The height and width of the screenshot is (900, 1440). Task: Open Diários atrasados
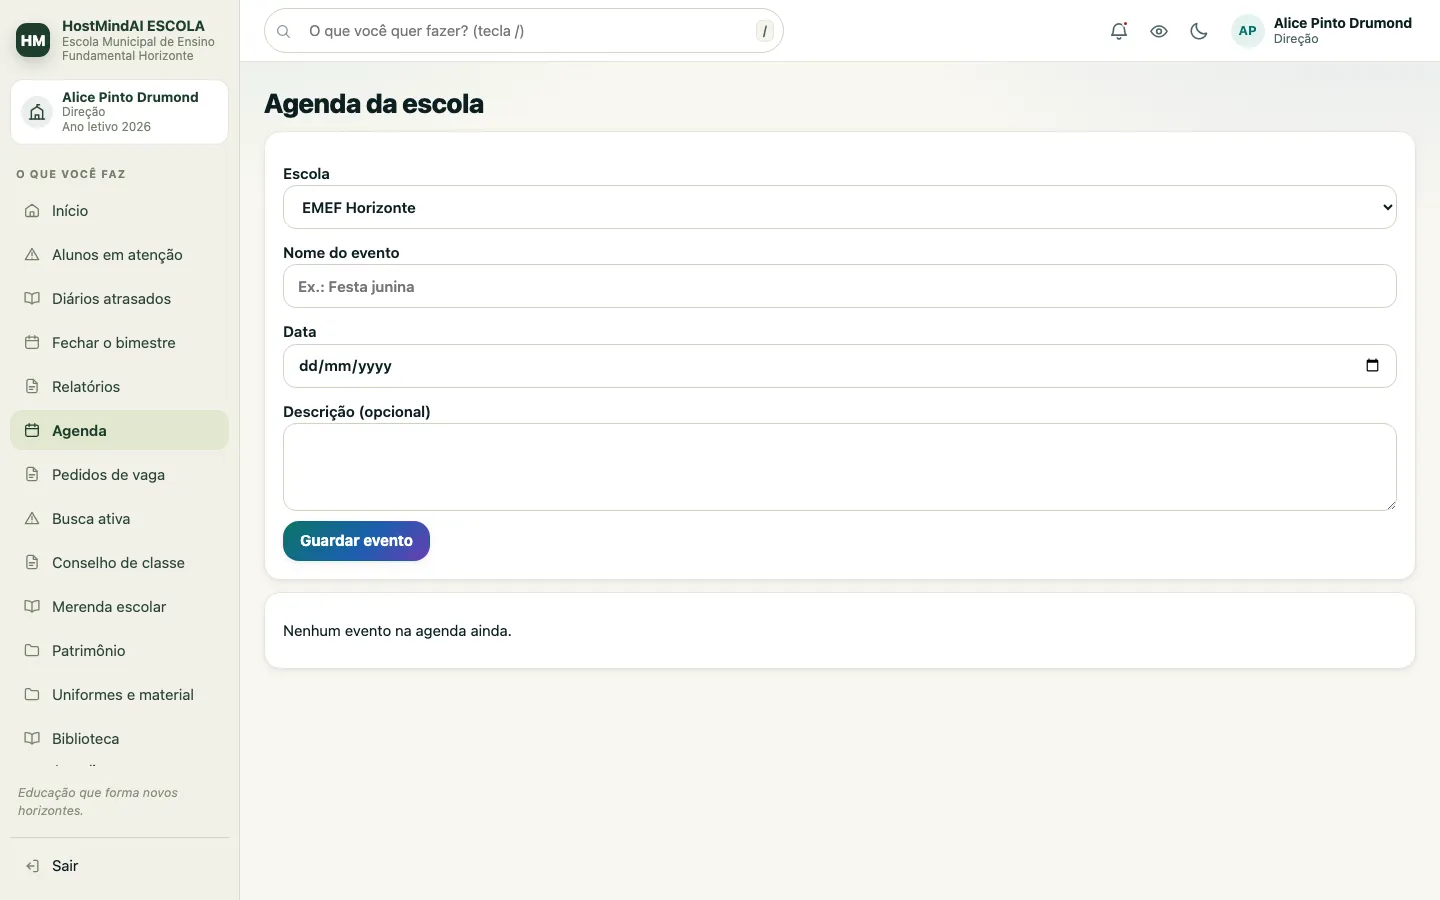coord(119,299)
